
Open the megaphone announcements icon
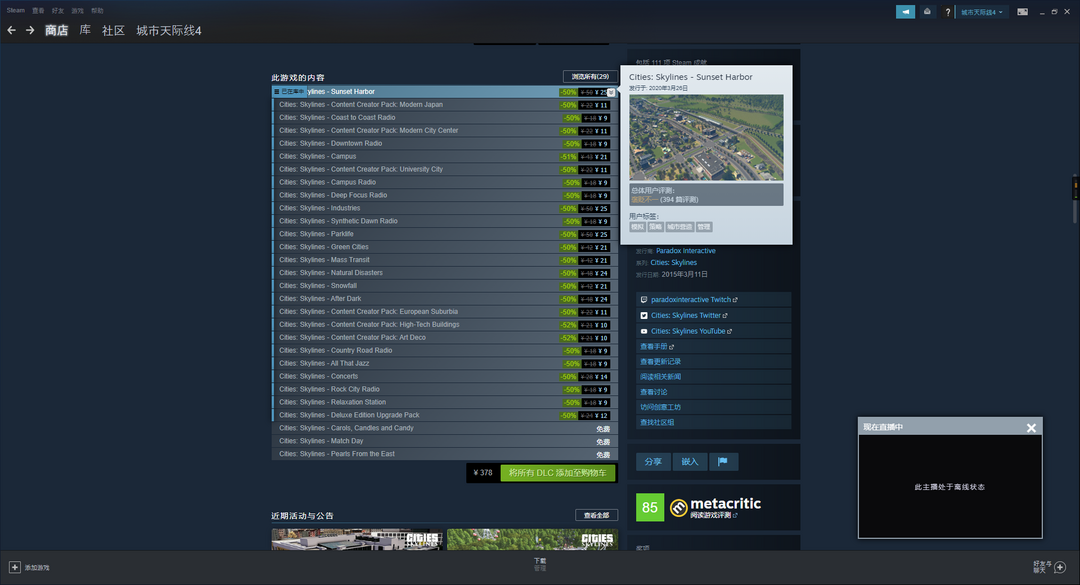pos(905,12)
